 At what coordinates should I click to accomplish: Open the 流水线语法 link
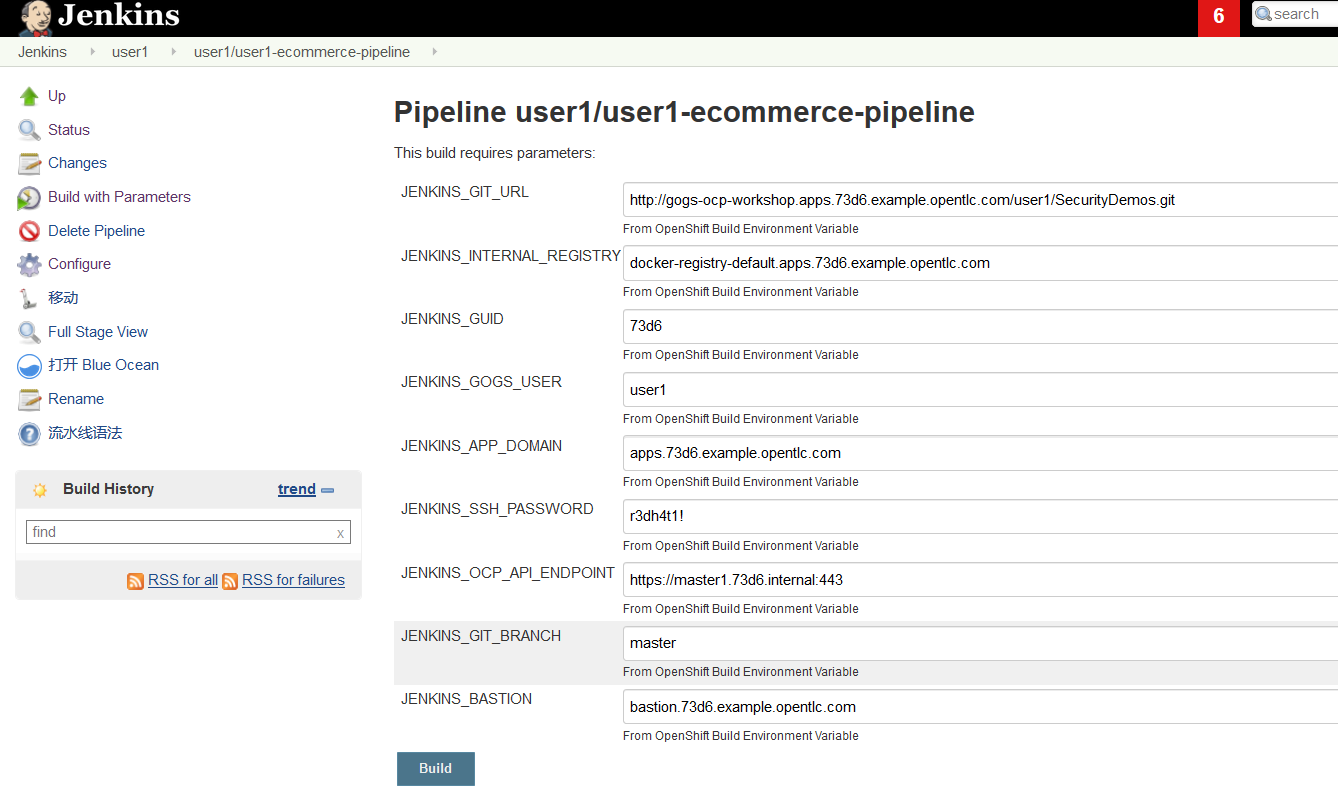(85, 433)
